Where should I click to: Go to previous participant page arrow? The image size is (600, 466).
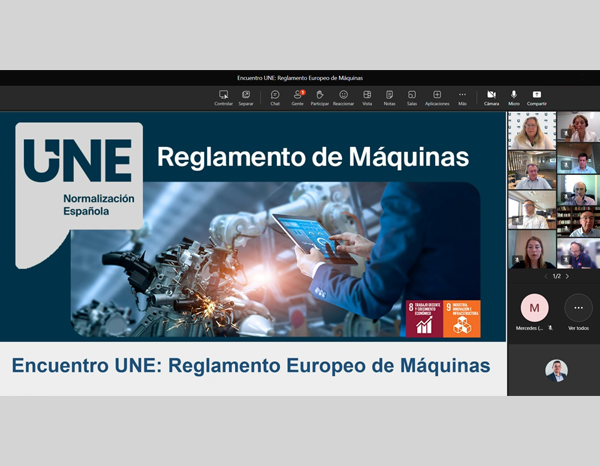point(546,276)
